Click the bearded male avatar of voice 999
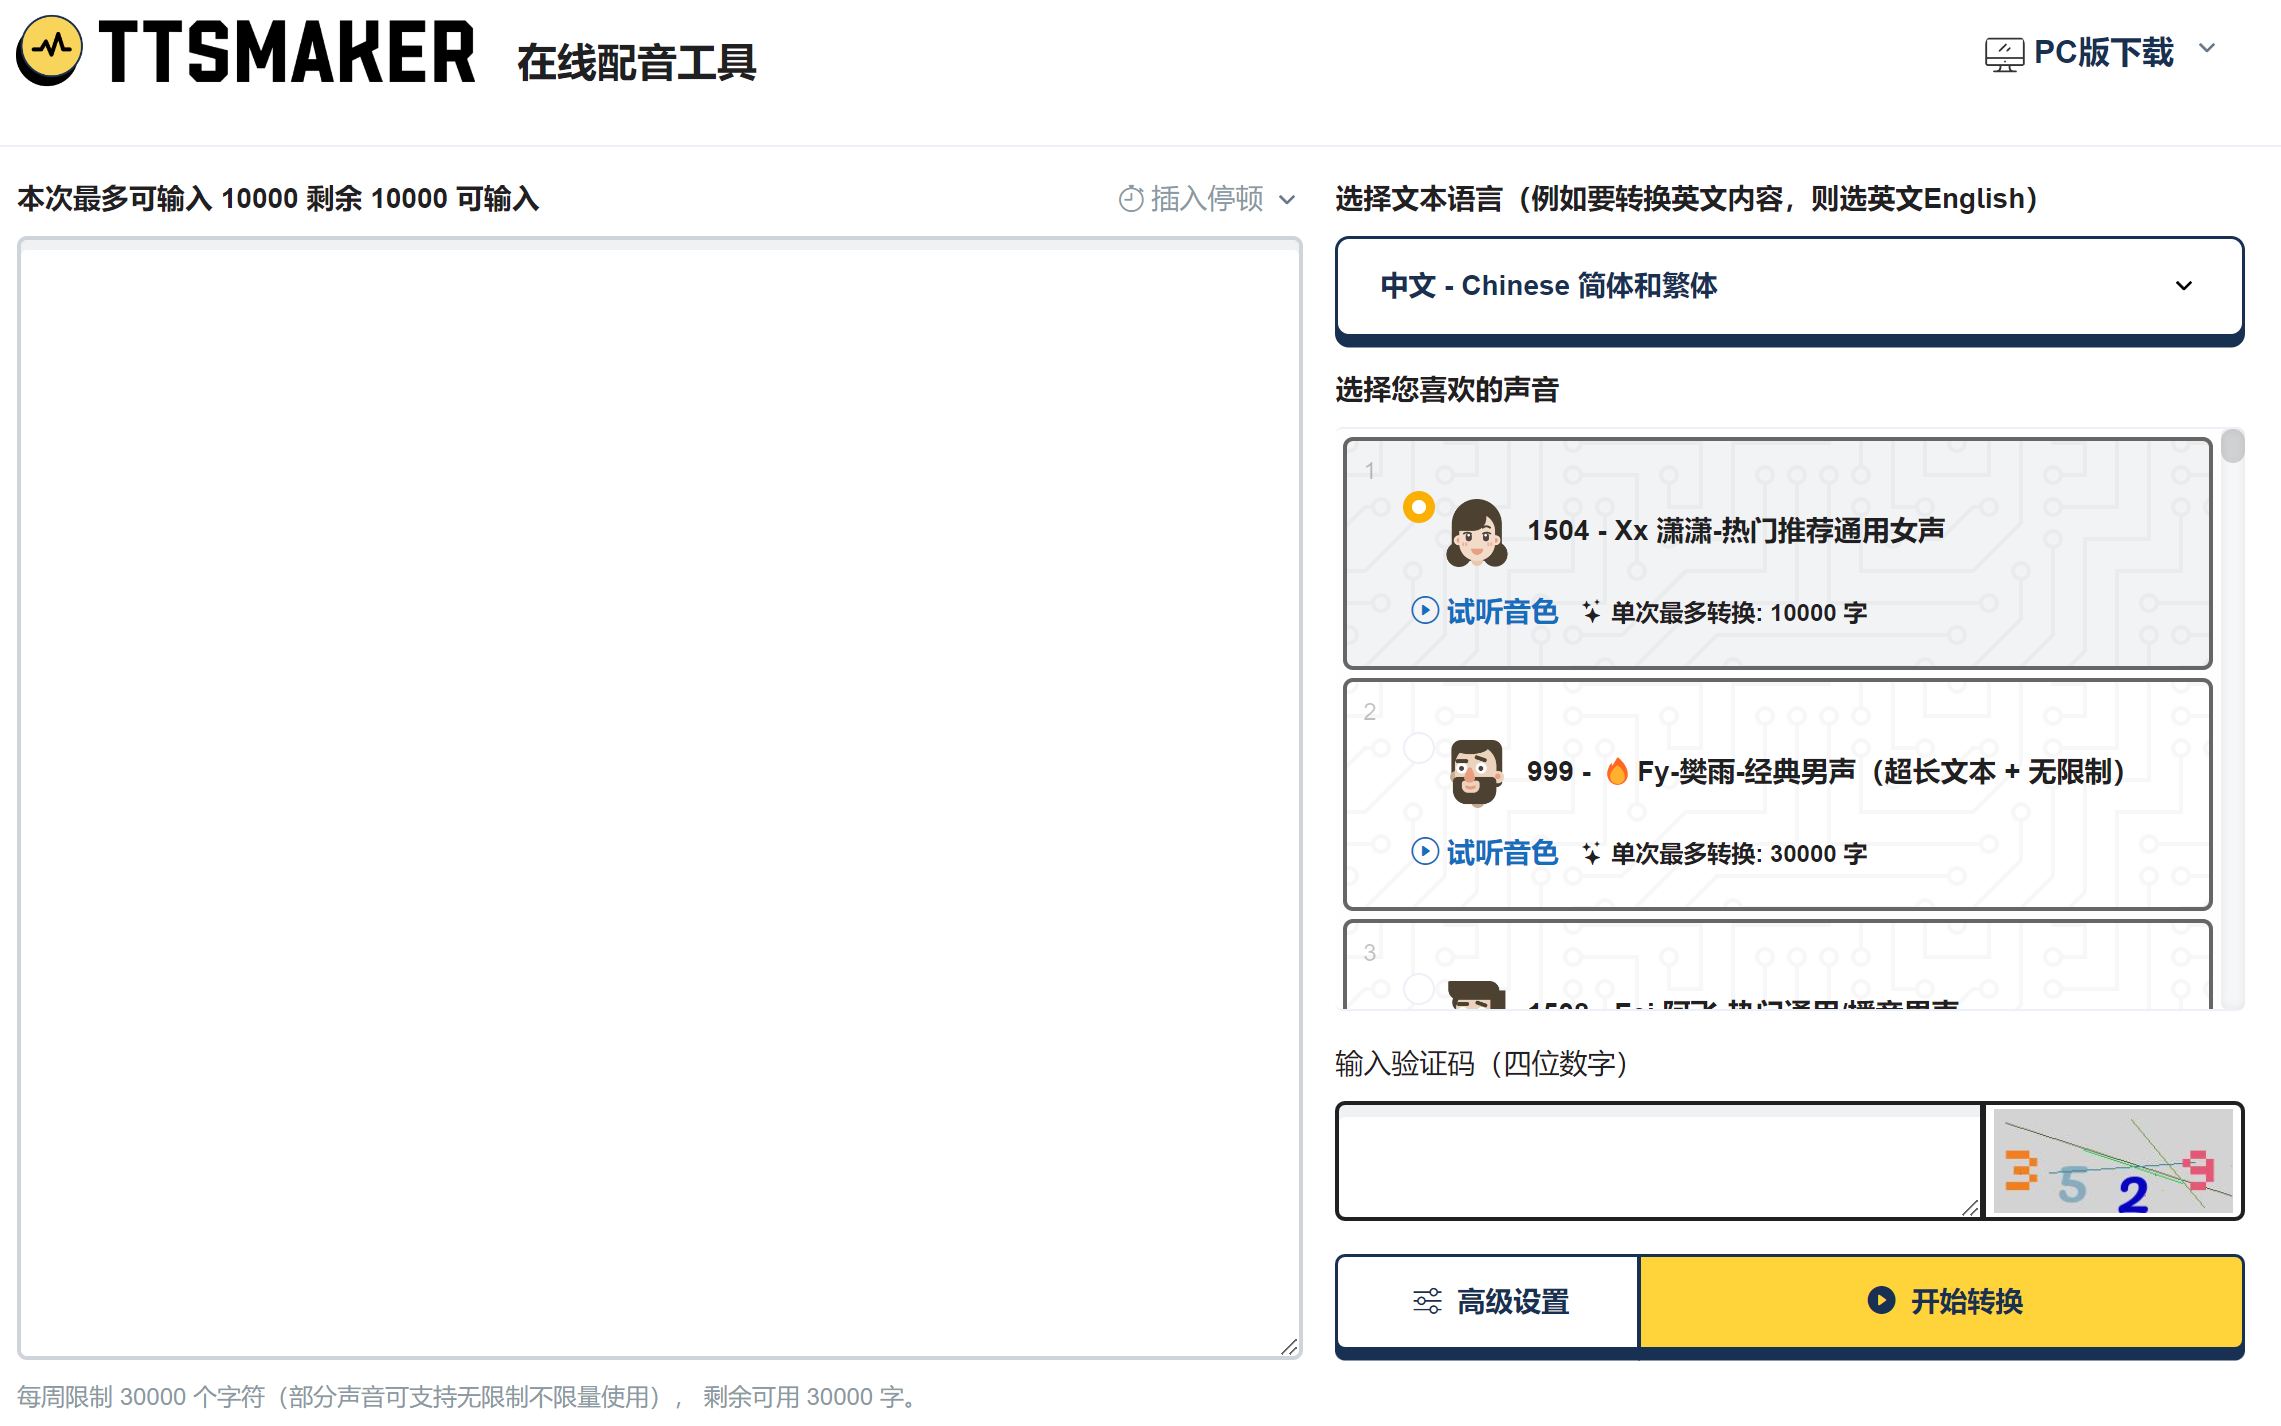The image size is (2281, 1426). click(1476, 773)
